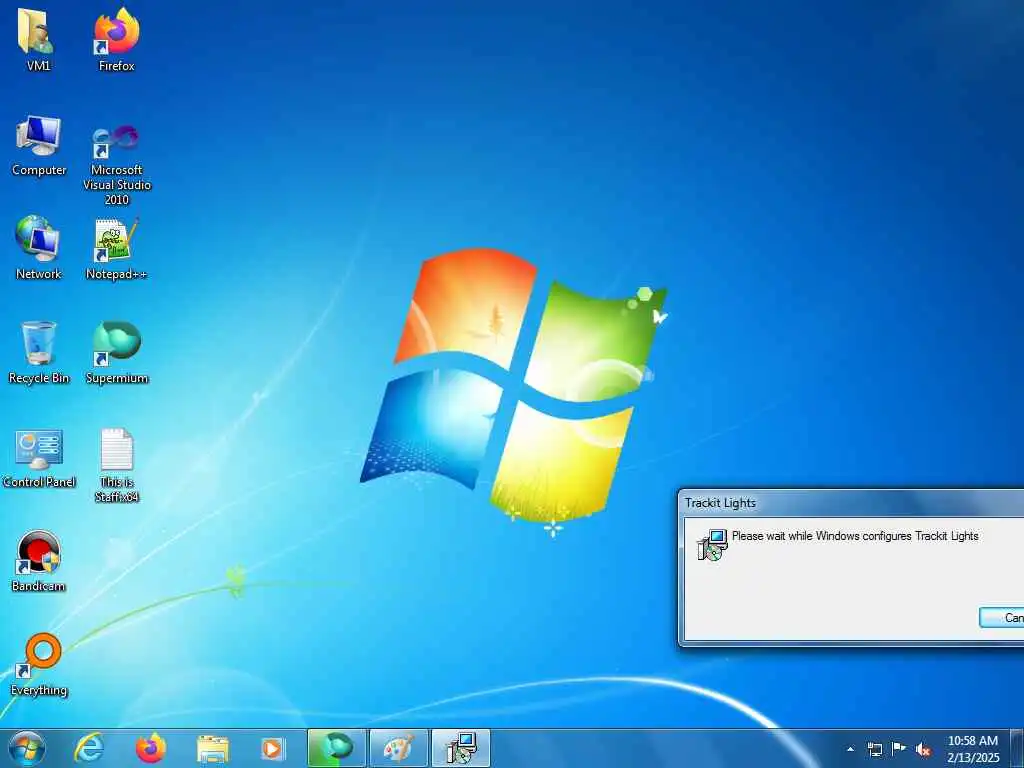This screenshot has height=768, width=1024.
Task: Open the Windows Start menu orb
Action: tap(27, 748)
